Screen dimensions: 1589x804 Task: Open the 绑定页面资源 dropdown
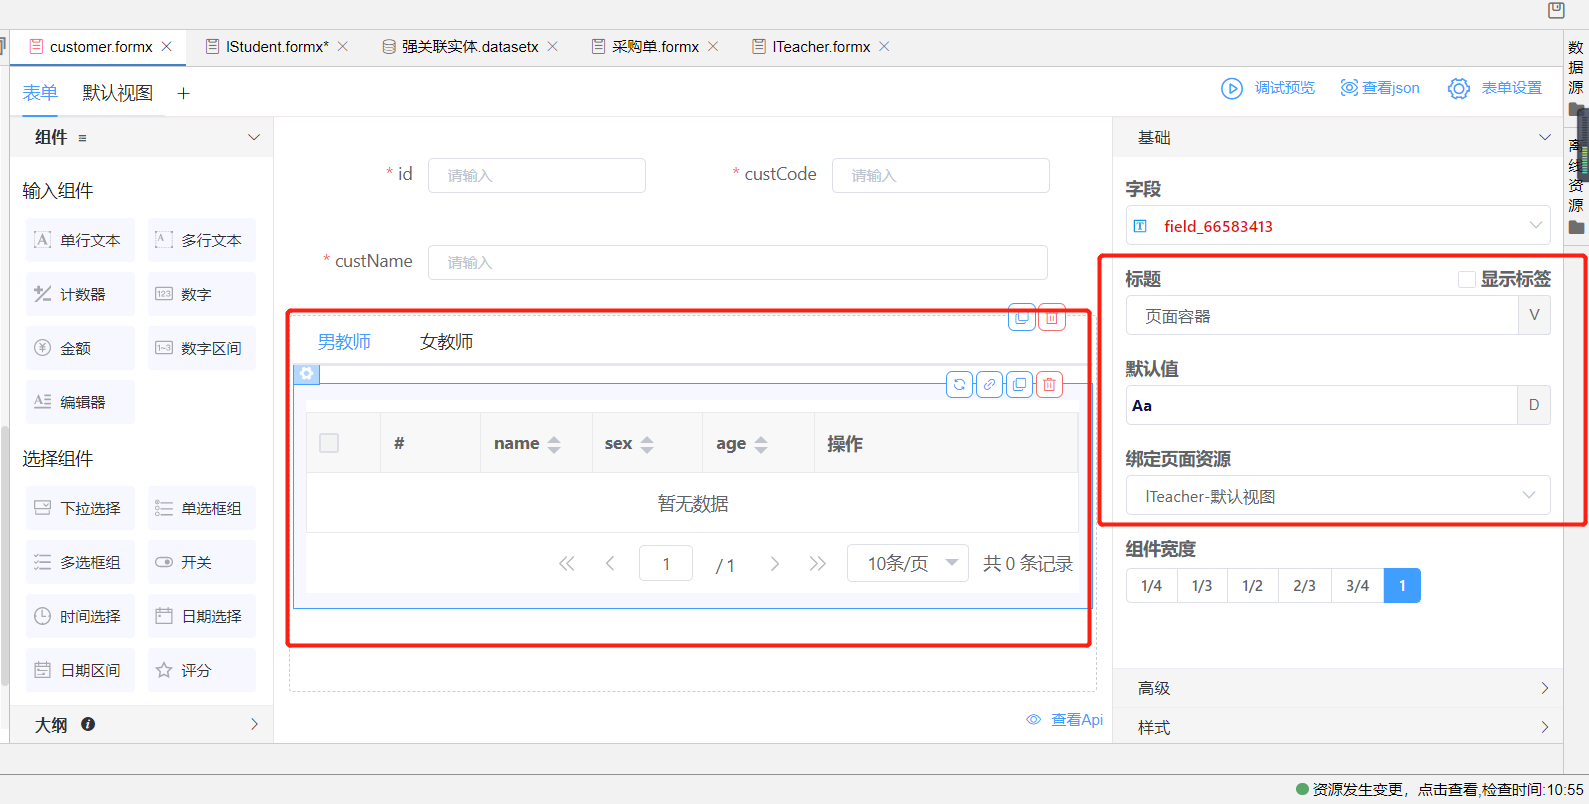click(1337, 496)
